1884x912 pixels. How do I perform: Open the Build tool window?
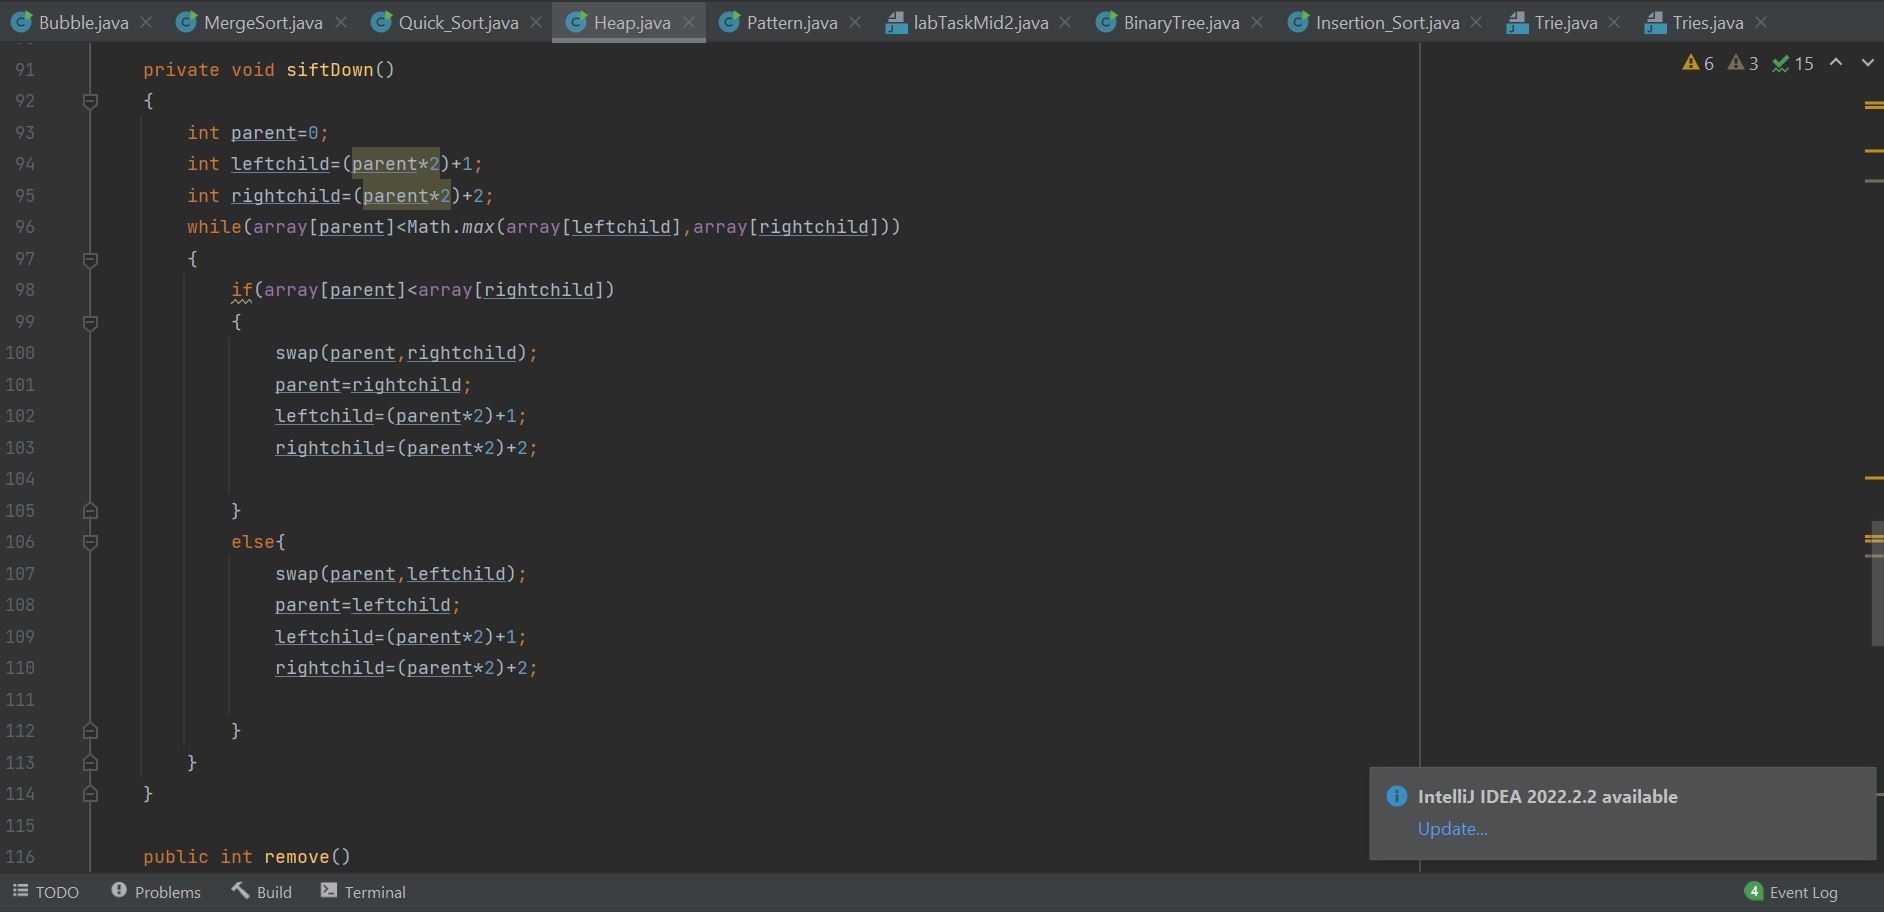[x=262, y=891]
